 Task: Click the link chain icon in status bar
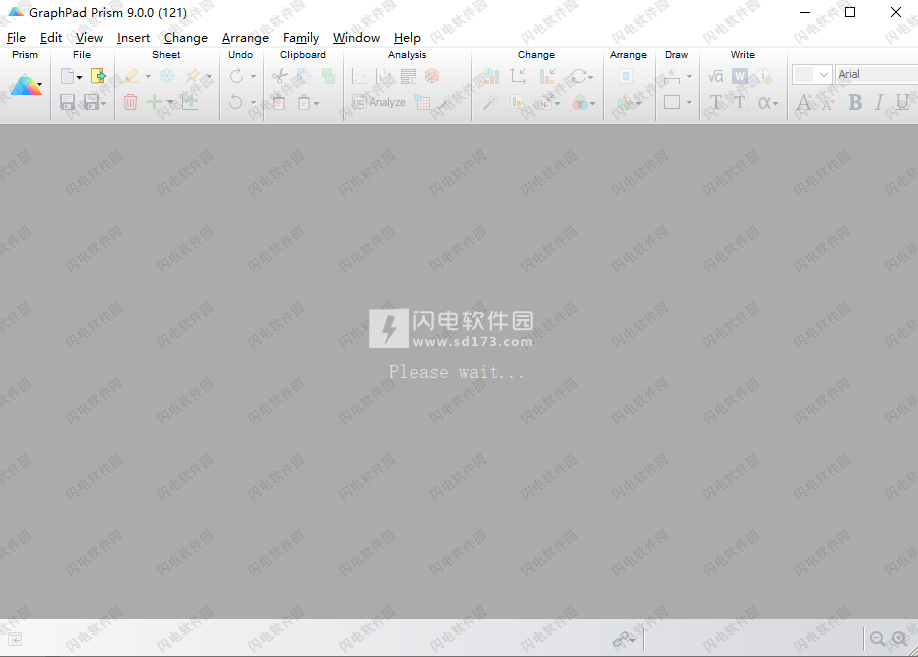pyautogui.click(x=621, y=639)
